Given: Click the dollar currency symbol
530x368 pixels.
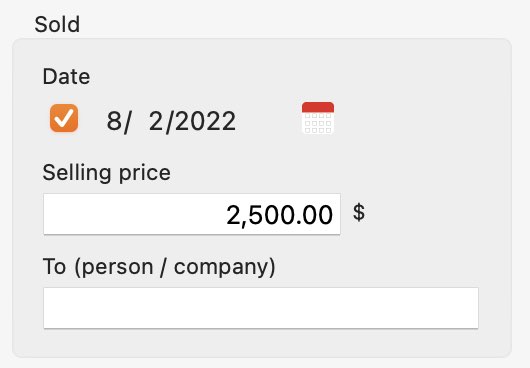Looking at the screenshot, I should (x=359, y=213).
